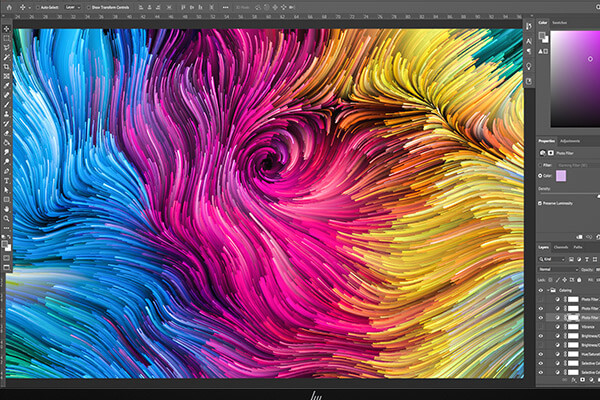Viewport: 600px width, 400px height.
Task: Open the Paragraph panel icon
Action: 529,51
